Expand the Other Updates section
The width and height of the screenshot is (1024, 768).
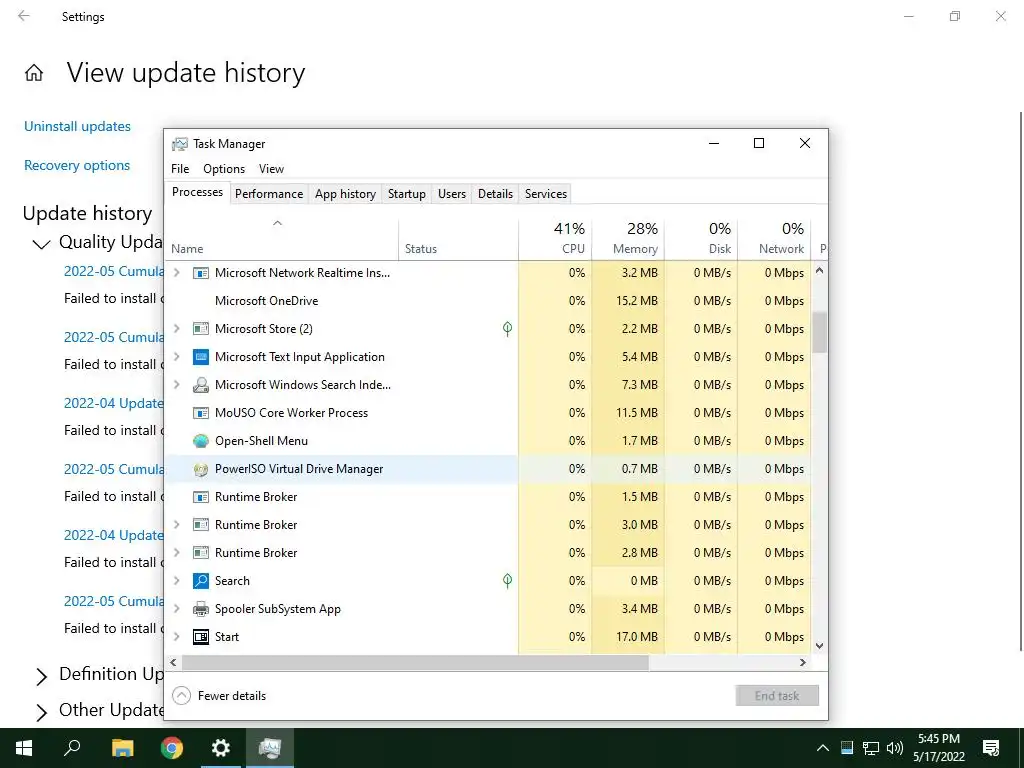[x=41, y=712]
